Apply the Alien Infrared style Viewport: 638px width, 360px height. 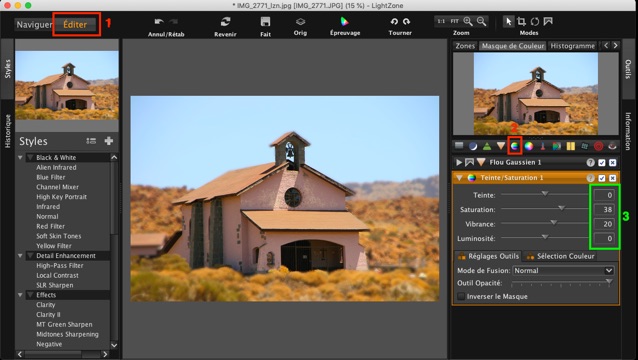pyautogui.click(x=56, y=167)
